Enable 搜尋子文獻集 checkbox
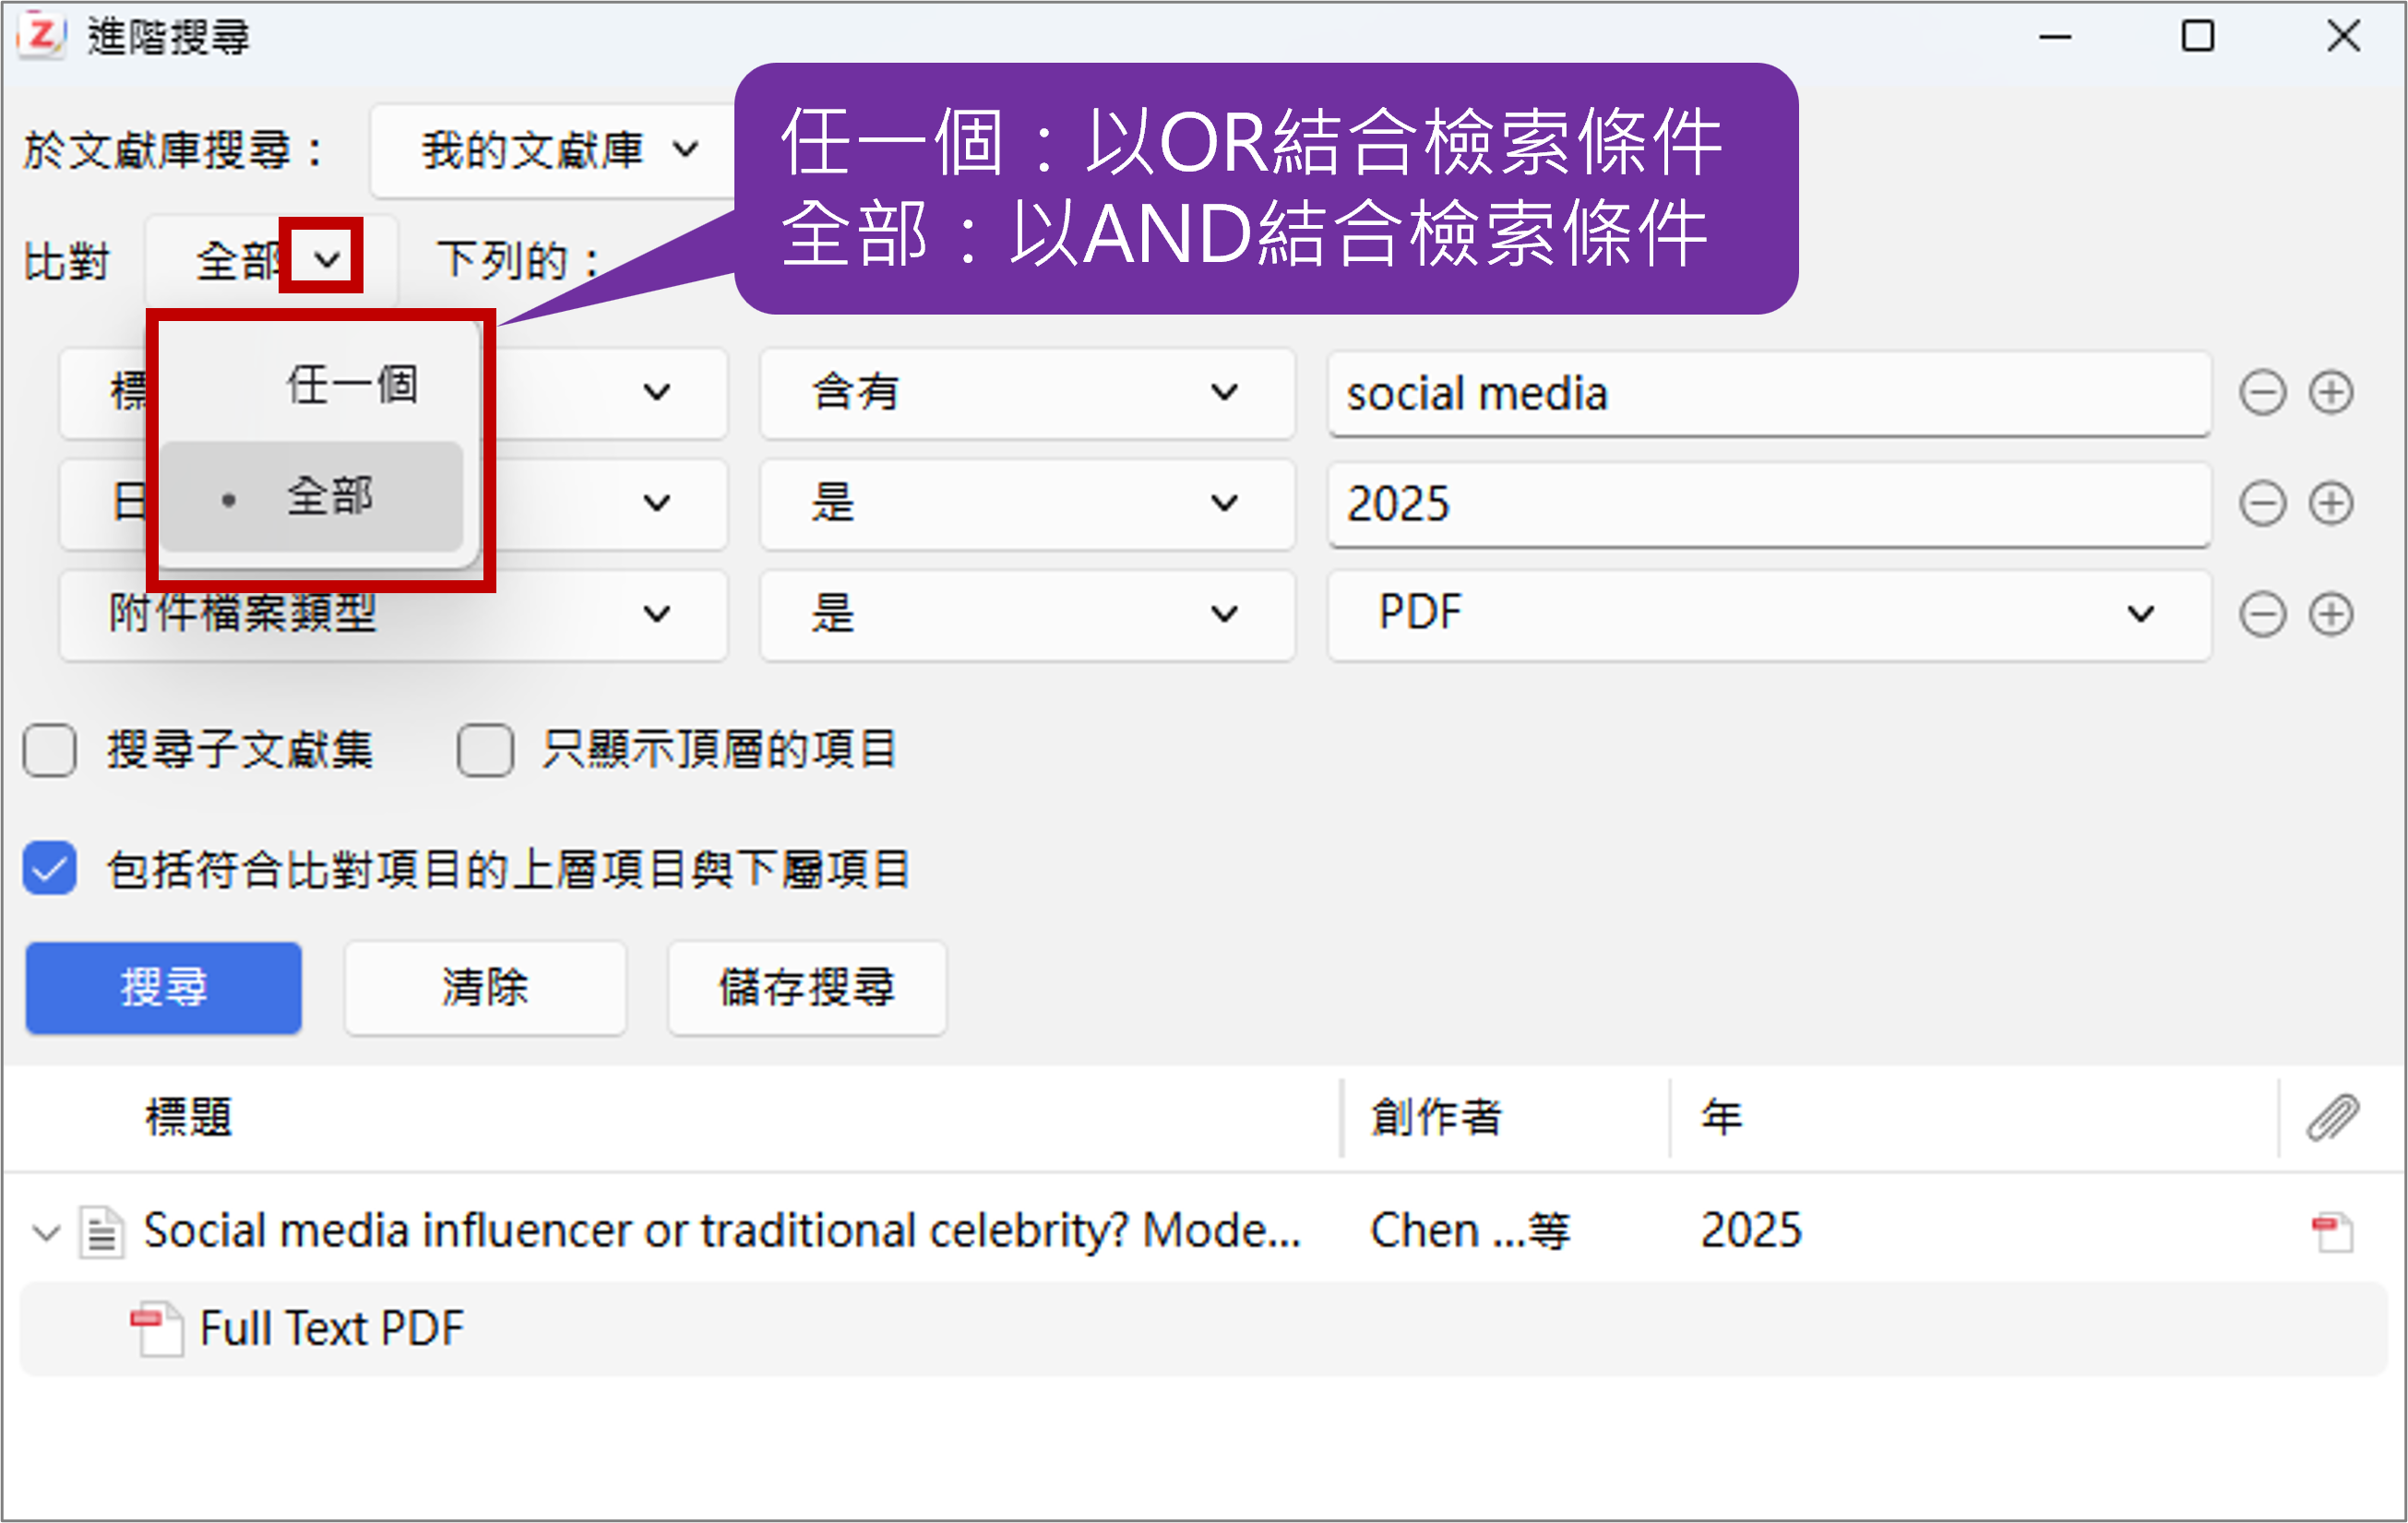 [50, 750]
